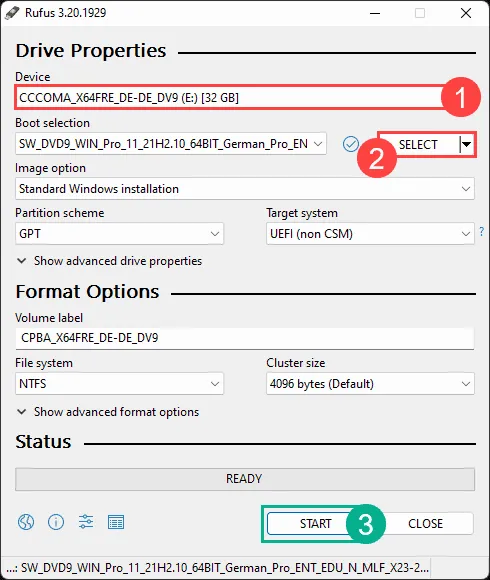Click the checksum checkmark icon
Screen dimensions: 490x580
pyautogui.click(x=351, y=144)
